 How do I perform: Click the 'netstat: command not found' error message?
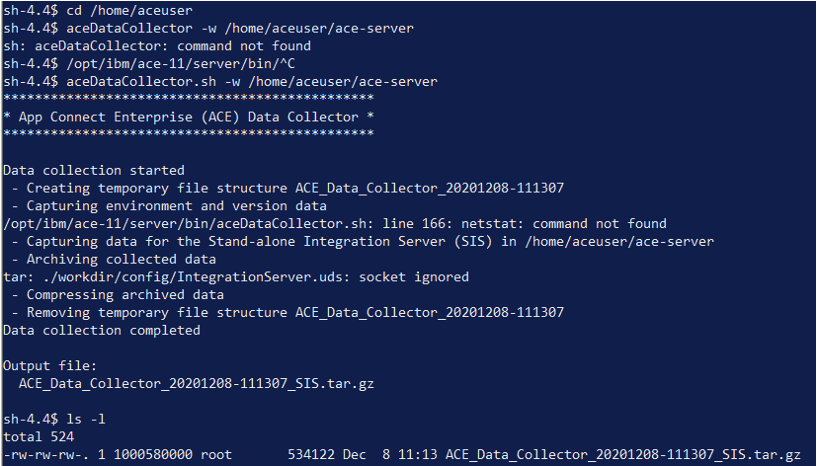[x=564, y=224]
